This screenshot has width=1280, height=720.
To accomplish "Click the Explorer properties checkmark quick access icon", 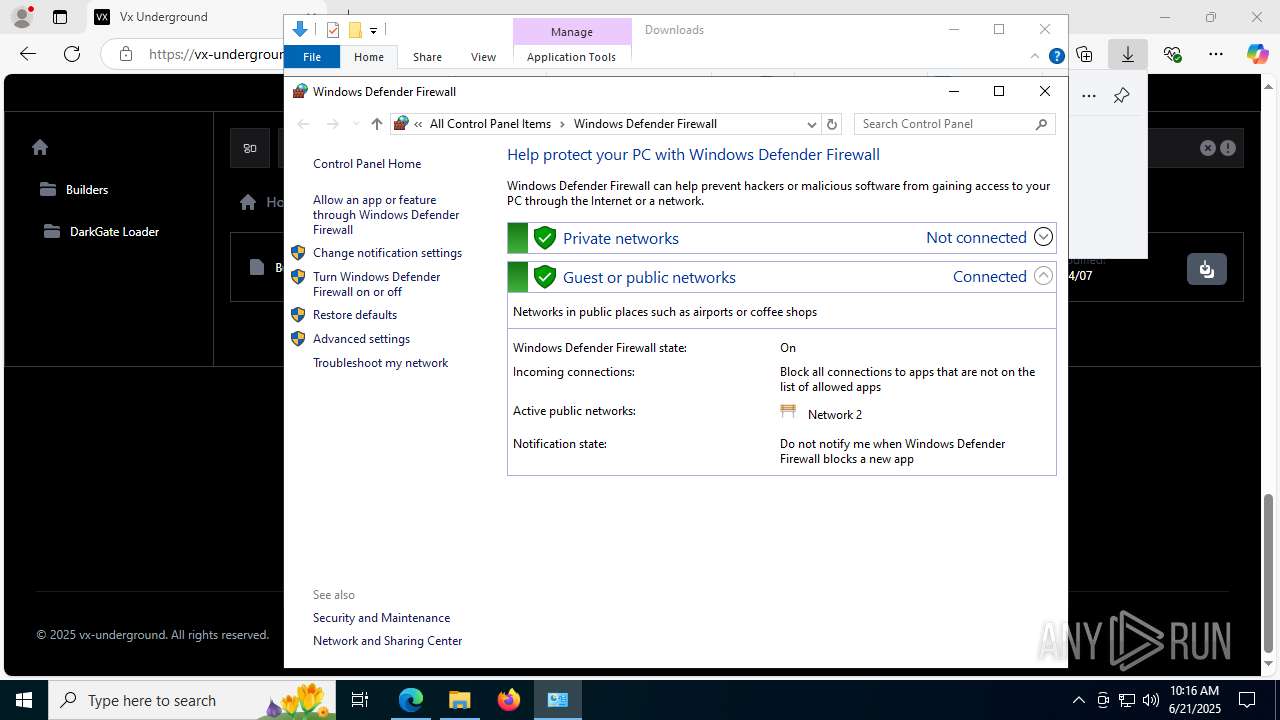I will pyautogui.click(x=333, y=30).
